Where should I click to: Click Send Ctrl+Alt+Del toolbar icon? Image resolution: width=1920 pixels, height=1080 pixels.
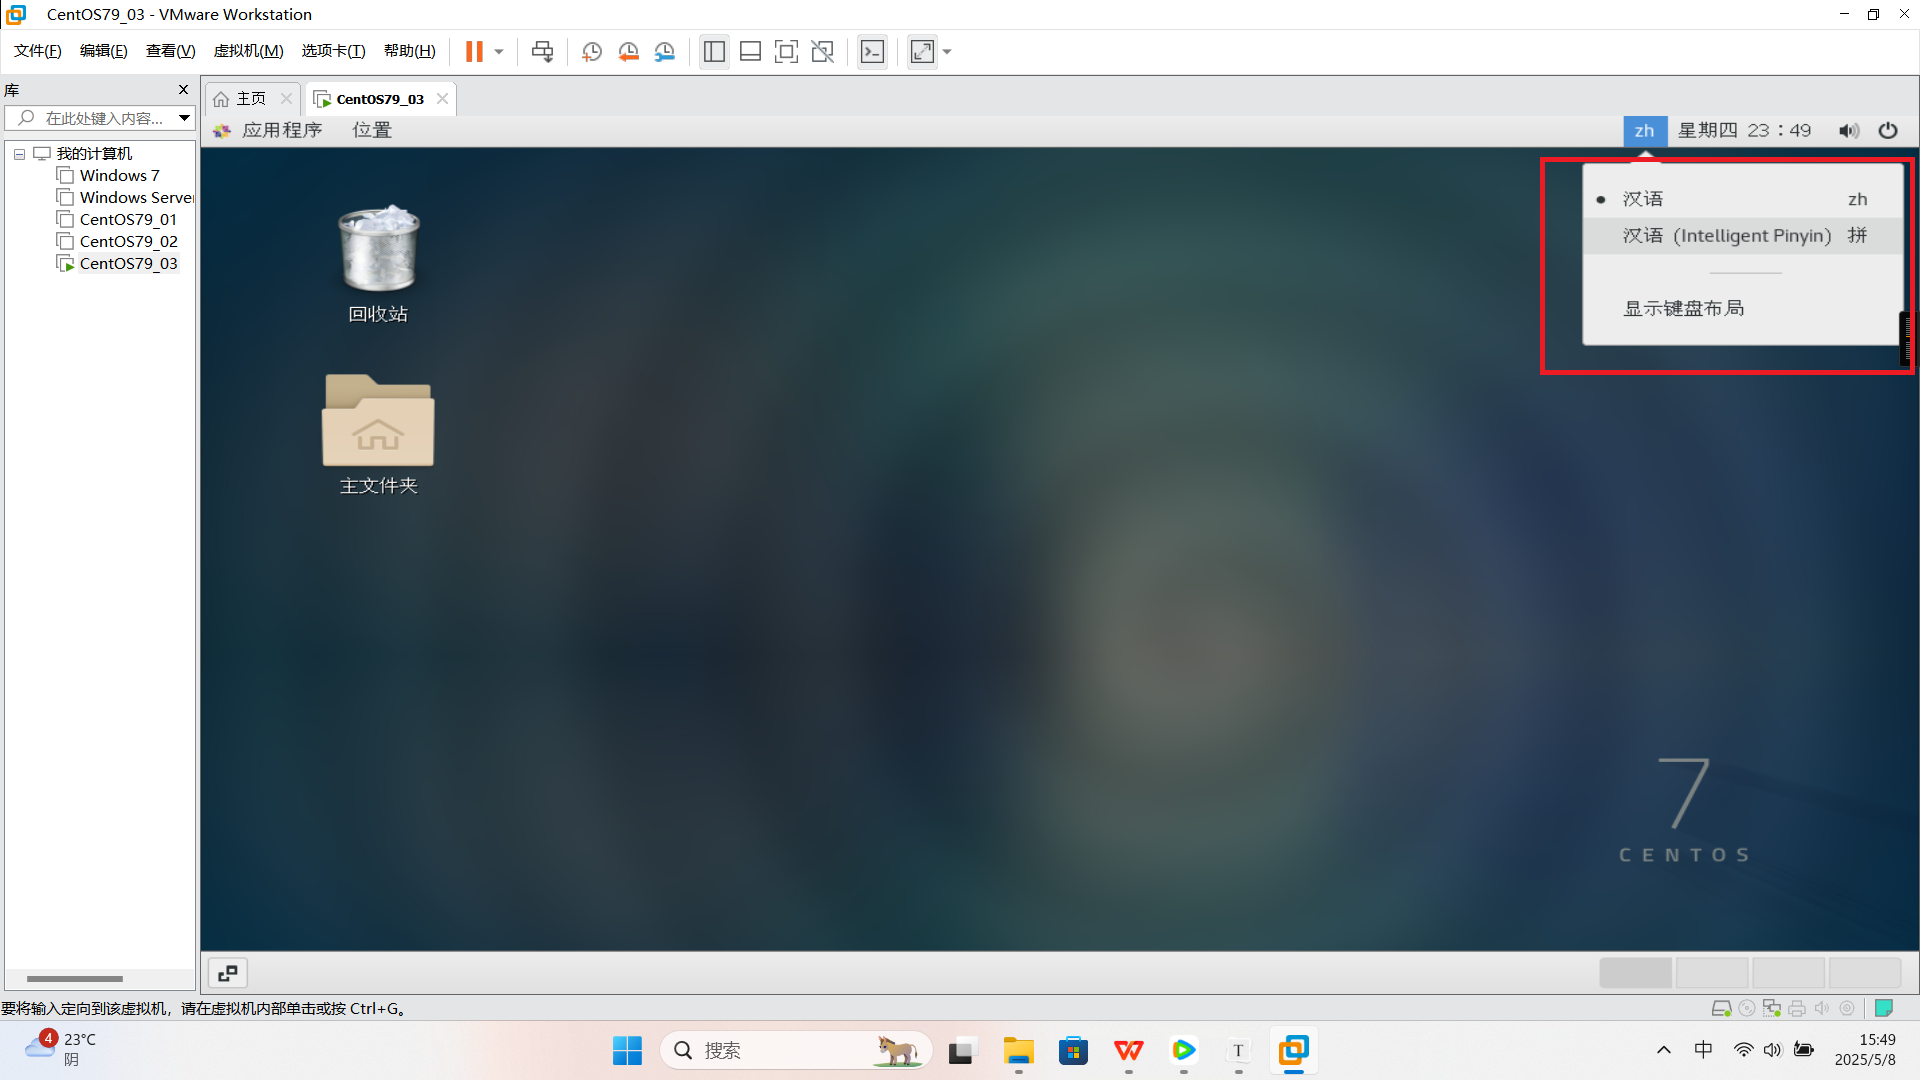pos(542,52)
